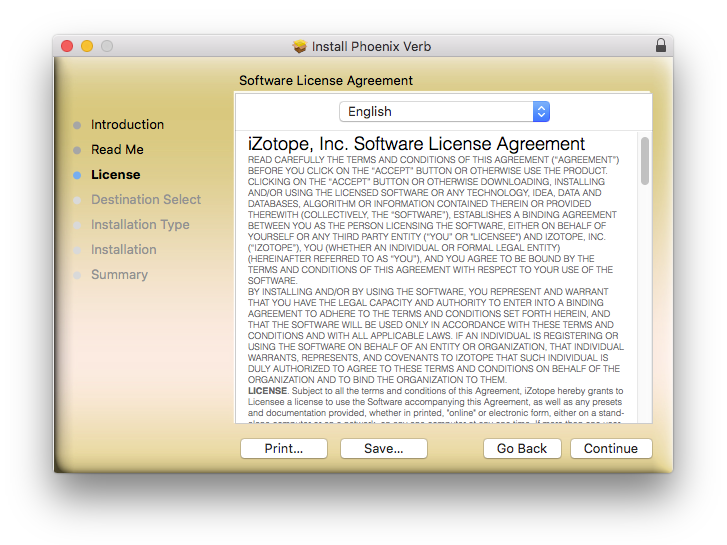Click the 'Install Phoenix Verb' window title
The height and width of the screenshot is (545, 727).
tap(371, 46)
